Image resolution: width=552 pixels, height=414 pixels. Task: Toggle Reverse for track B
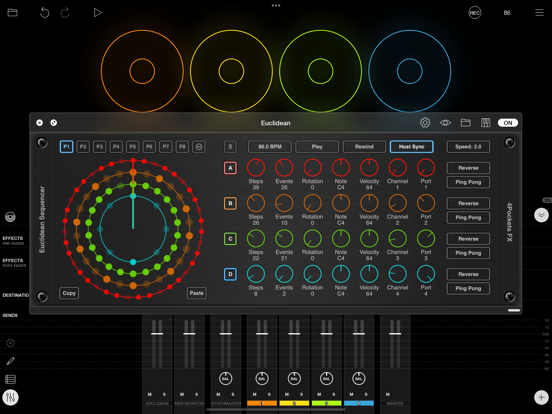click(468, 203)
